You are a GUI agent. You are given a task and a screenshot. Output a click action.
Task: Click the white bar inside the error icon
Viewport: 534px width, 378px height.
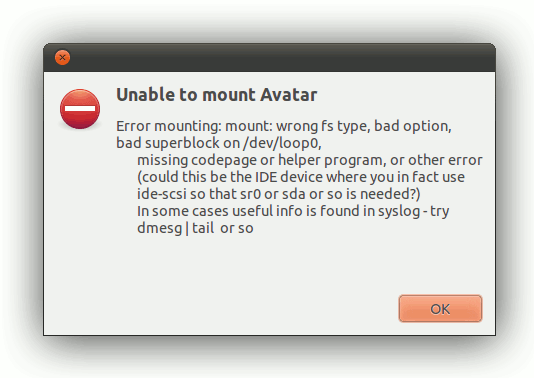[80, 109]
